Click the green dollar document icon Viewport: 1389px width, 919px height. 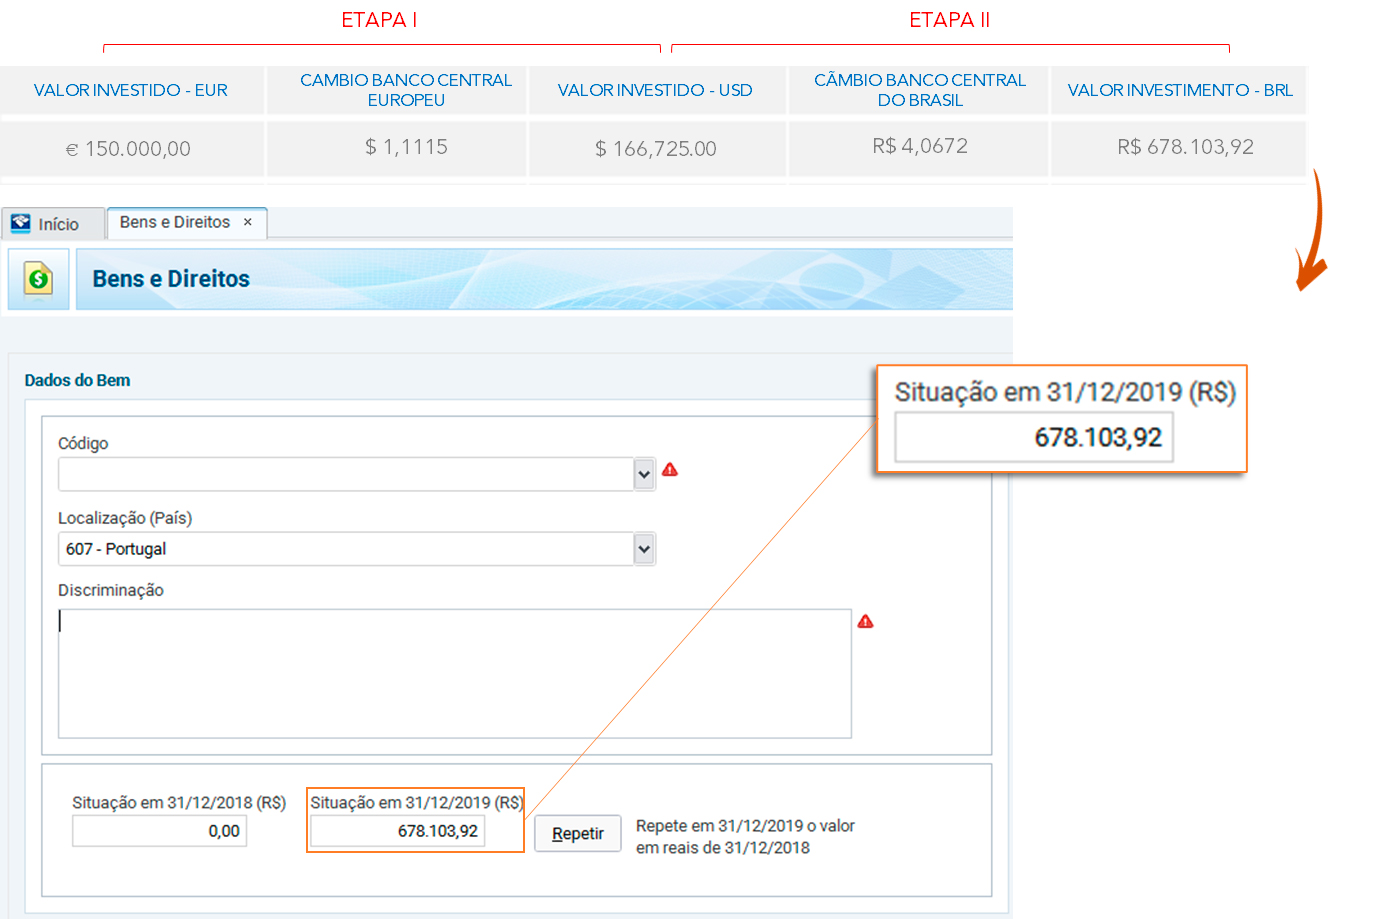39,279
